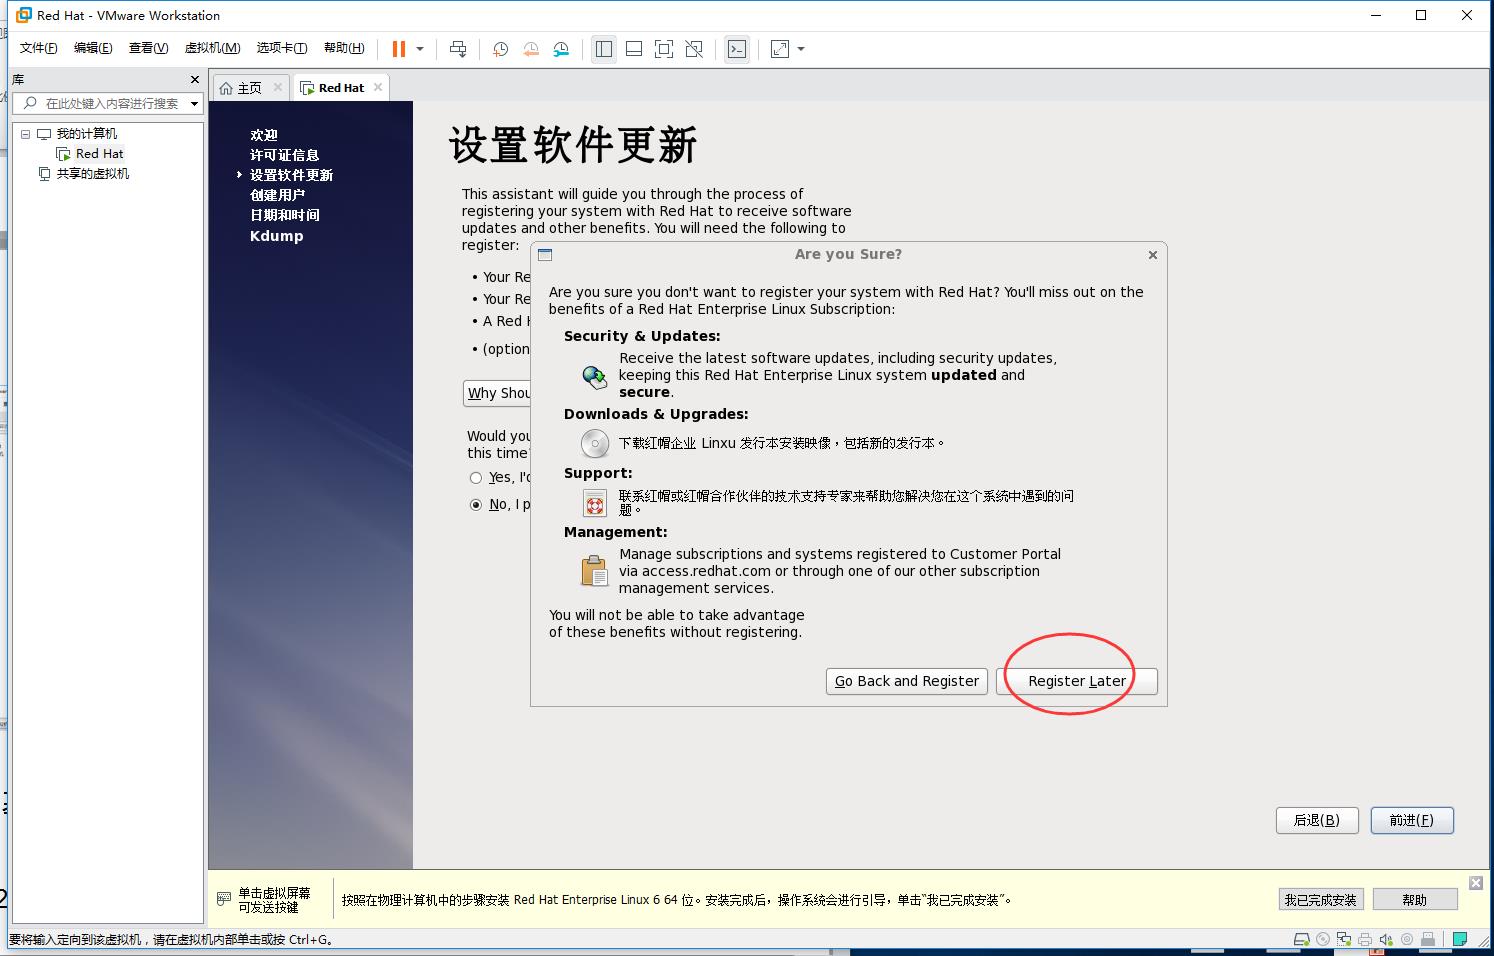Click the keyboard hint icon in install bar
The width and height of the screenshot is (1494, 956).
coord(224,899)
